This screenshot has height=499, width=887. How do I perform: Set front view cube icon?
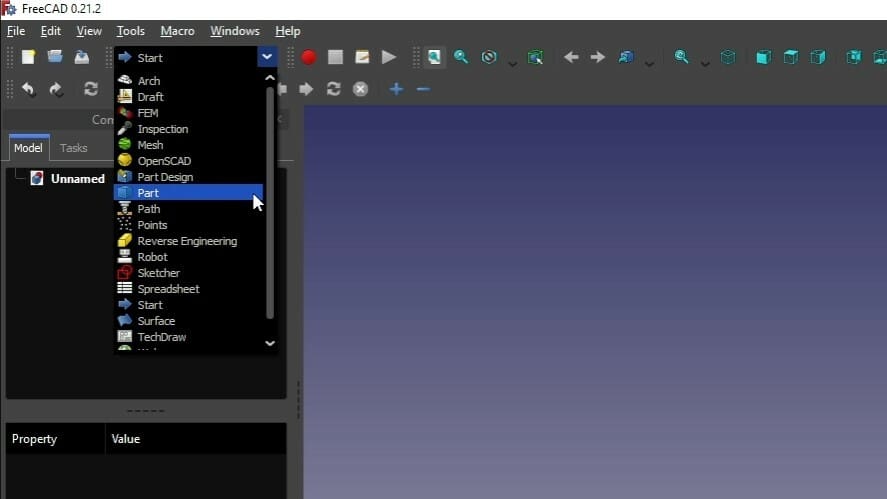point(763,57)
